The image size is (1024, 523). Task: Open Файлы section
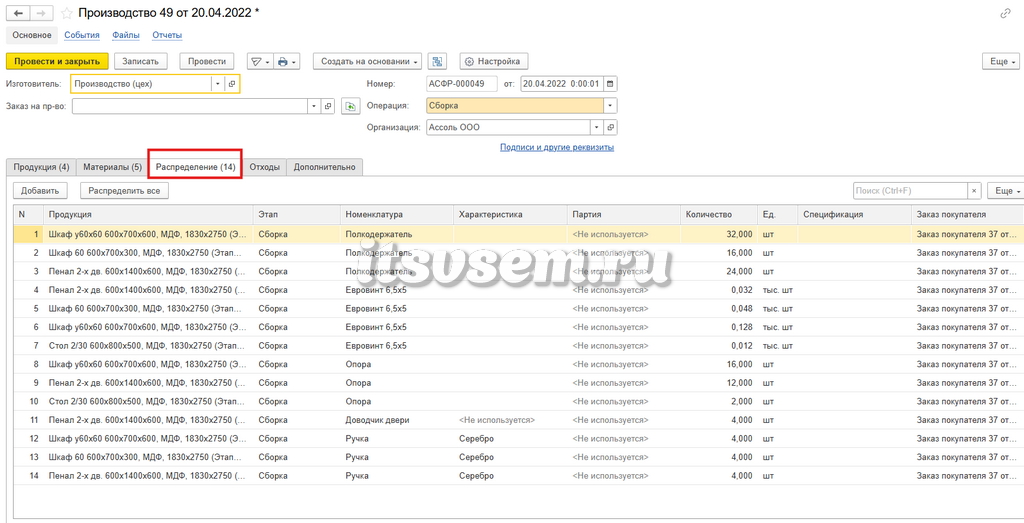[x=125, y=35]
